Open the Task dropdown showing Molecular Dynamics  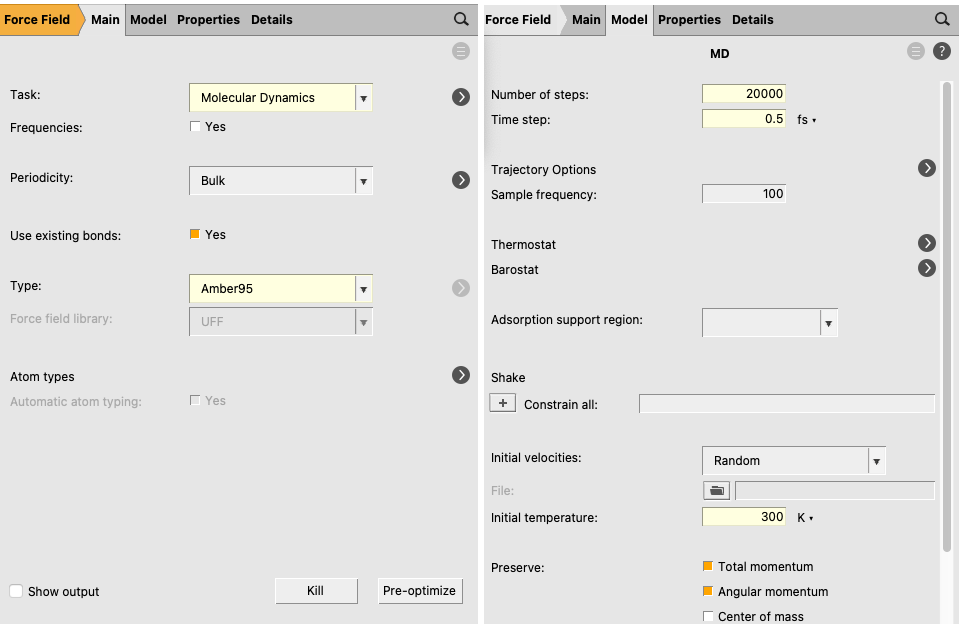pos(280,97)
